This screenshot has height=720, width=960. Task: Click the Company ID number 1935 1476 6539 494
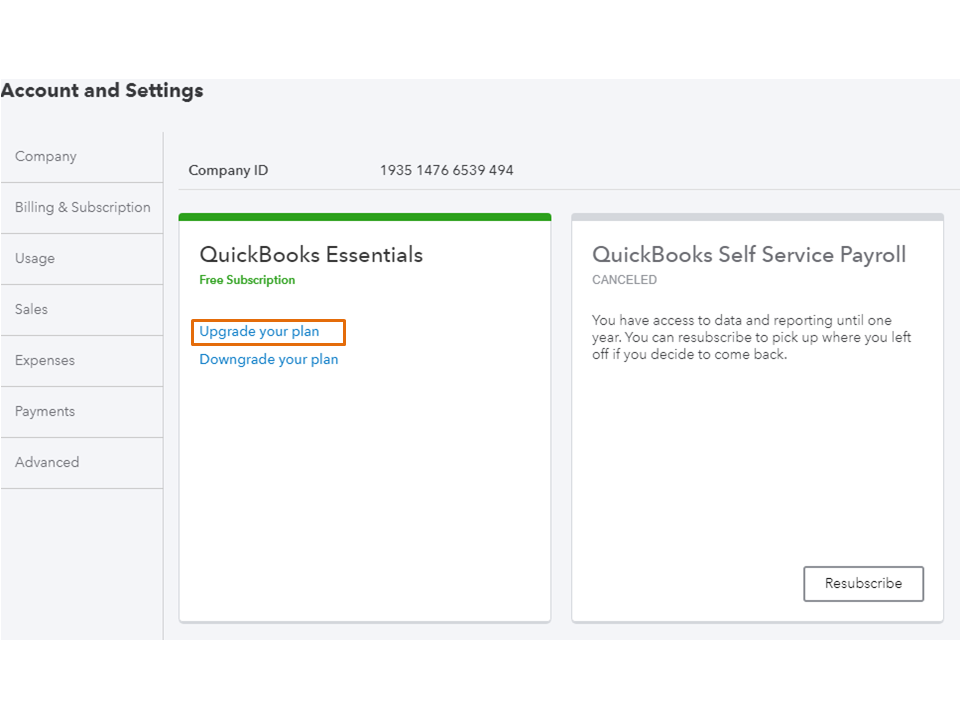[x=446, y=171]
